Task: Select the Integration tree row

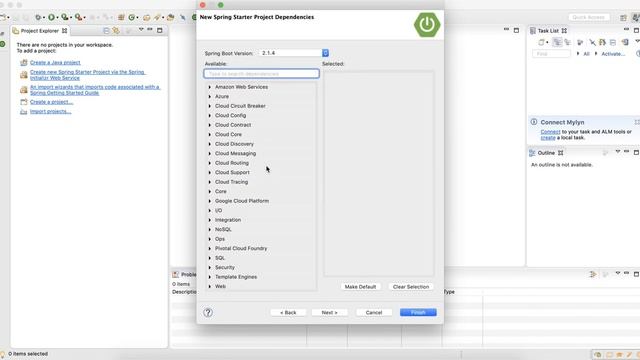Action: coord(261,220)
